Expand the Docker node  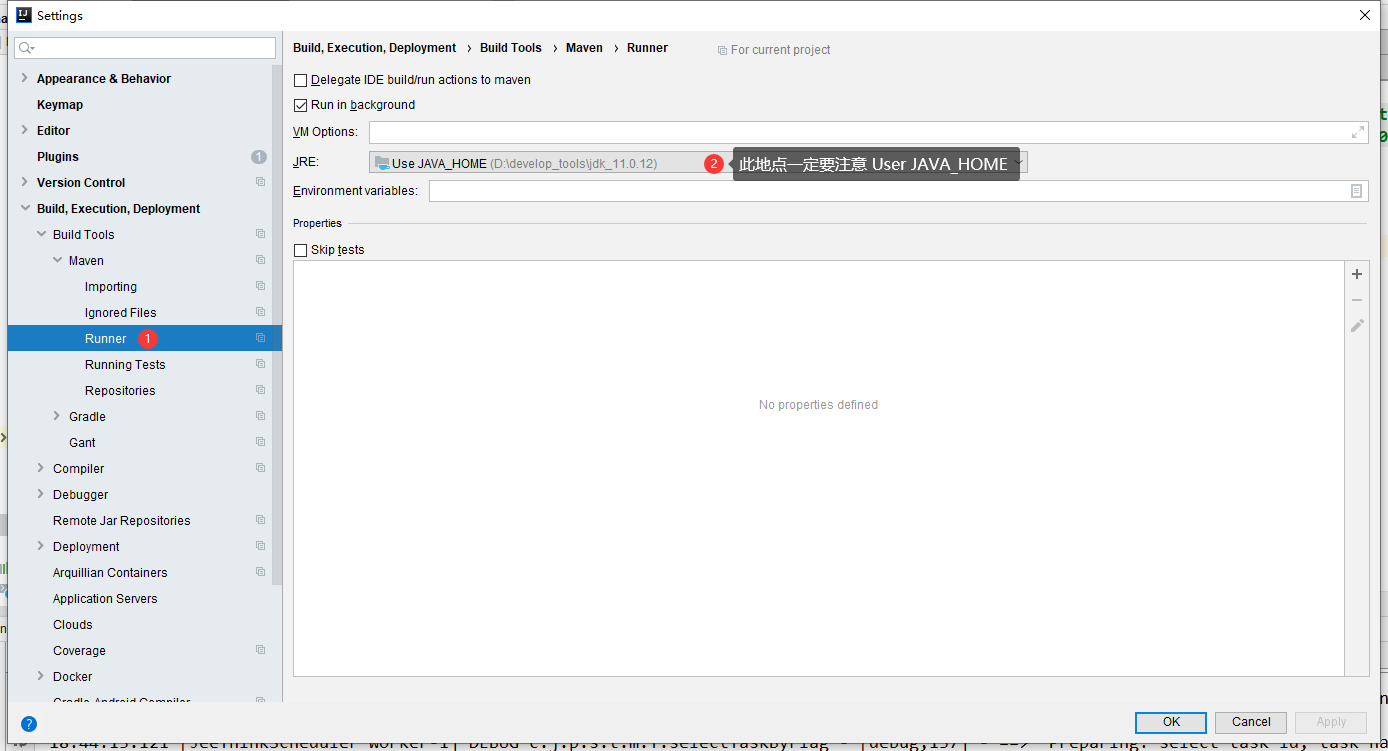pos(41,676)
